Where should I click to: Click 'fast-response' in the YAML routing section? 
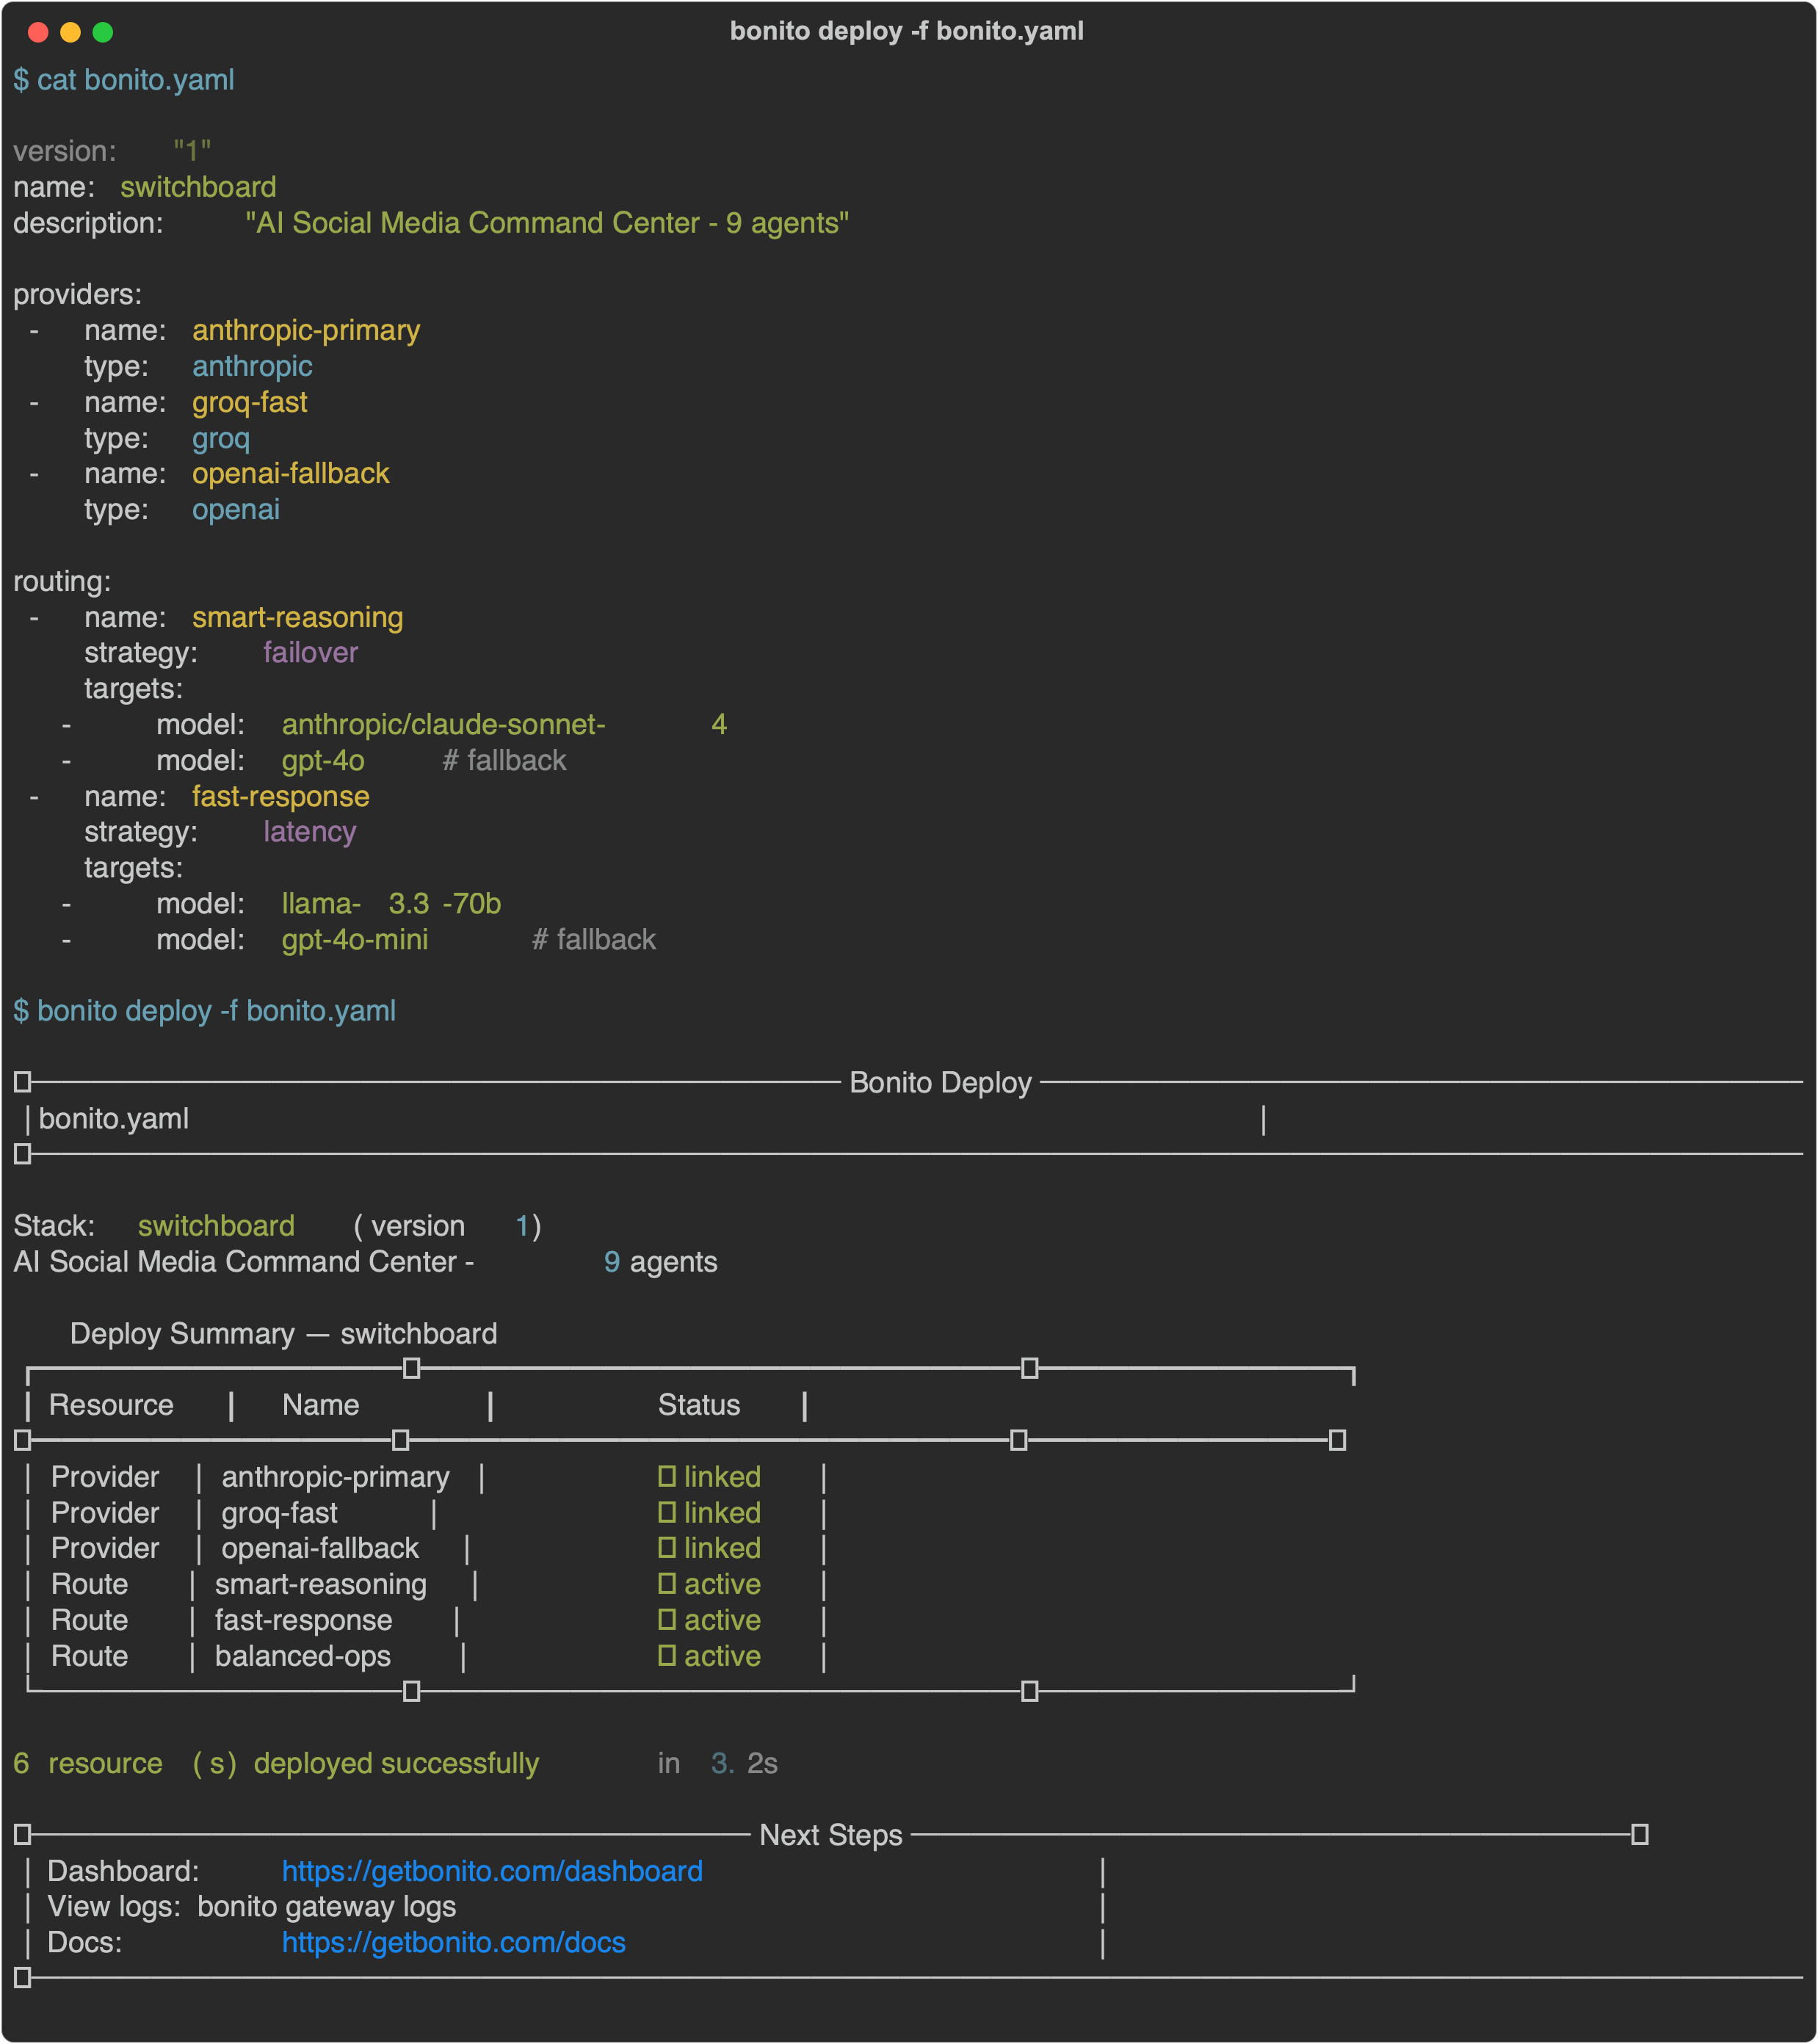tap(281, 797)
